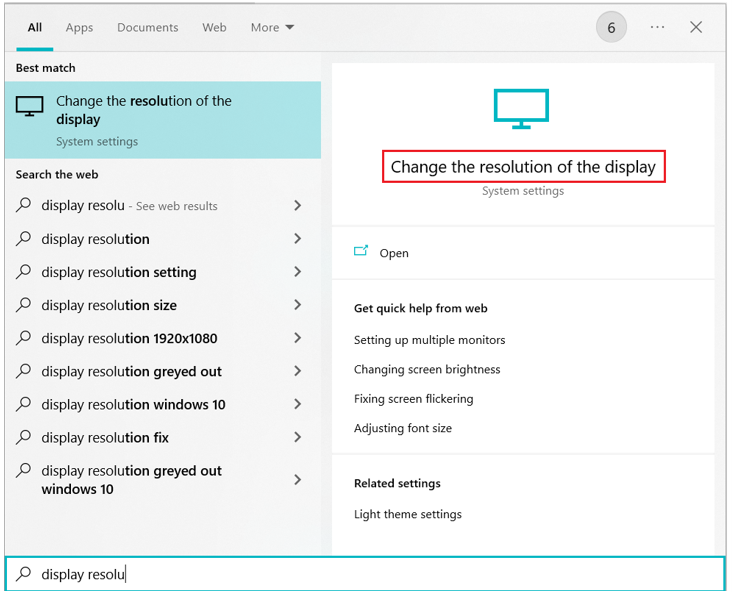732x592 pixels.
Task: Expand arrow for 'display resolution setting'
Action: click(297, 272)
